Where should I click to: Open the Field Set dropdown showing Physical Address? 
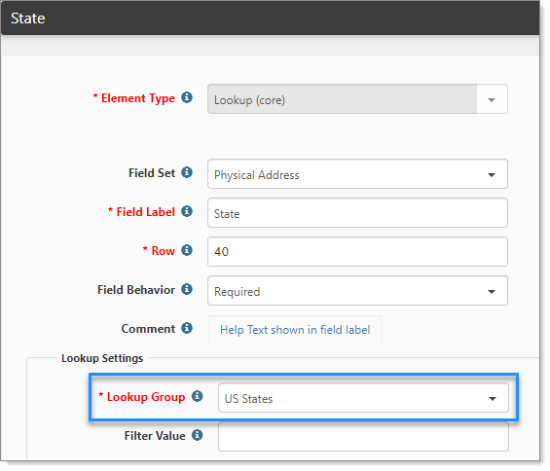tap(357, 174)
